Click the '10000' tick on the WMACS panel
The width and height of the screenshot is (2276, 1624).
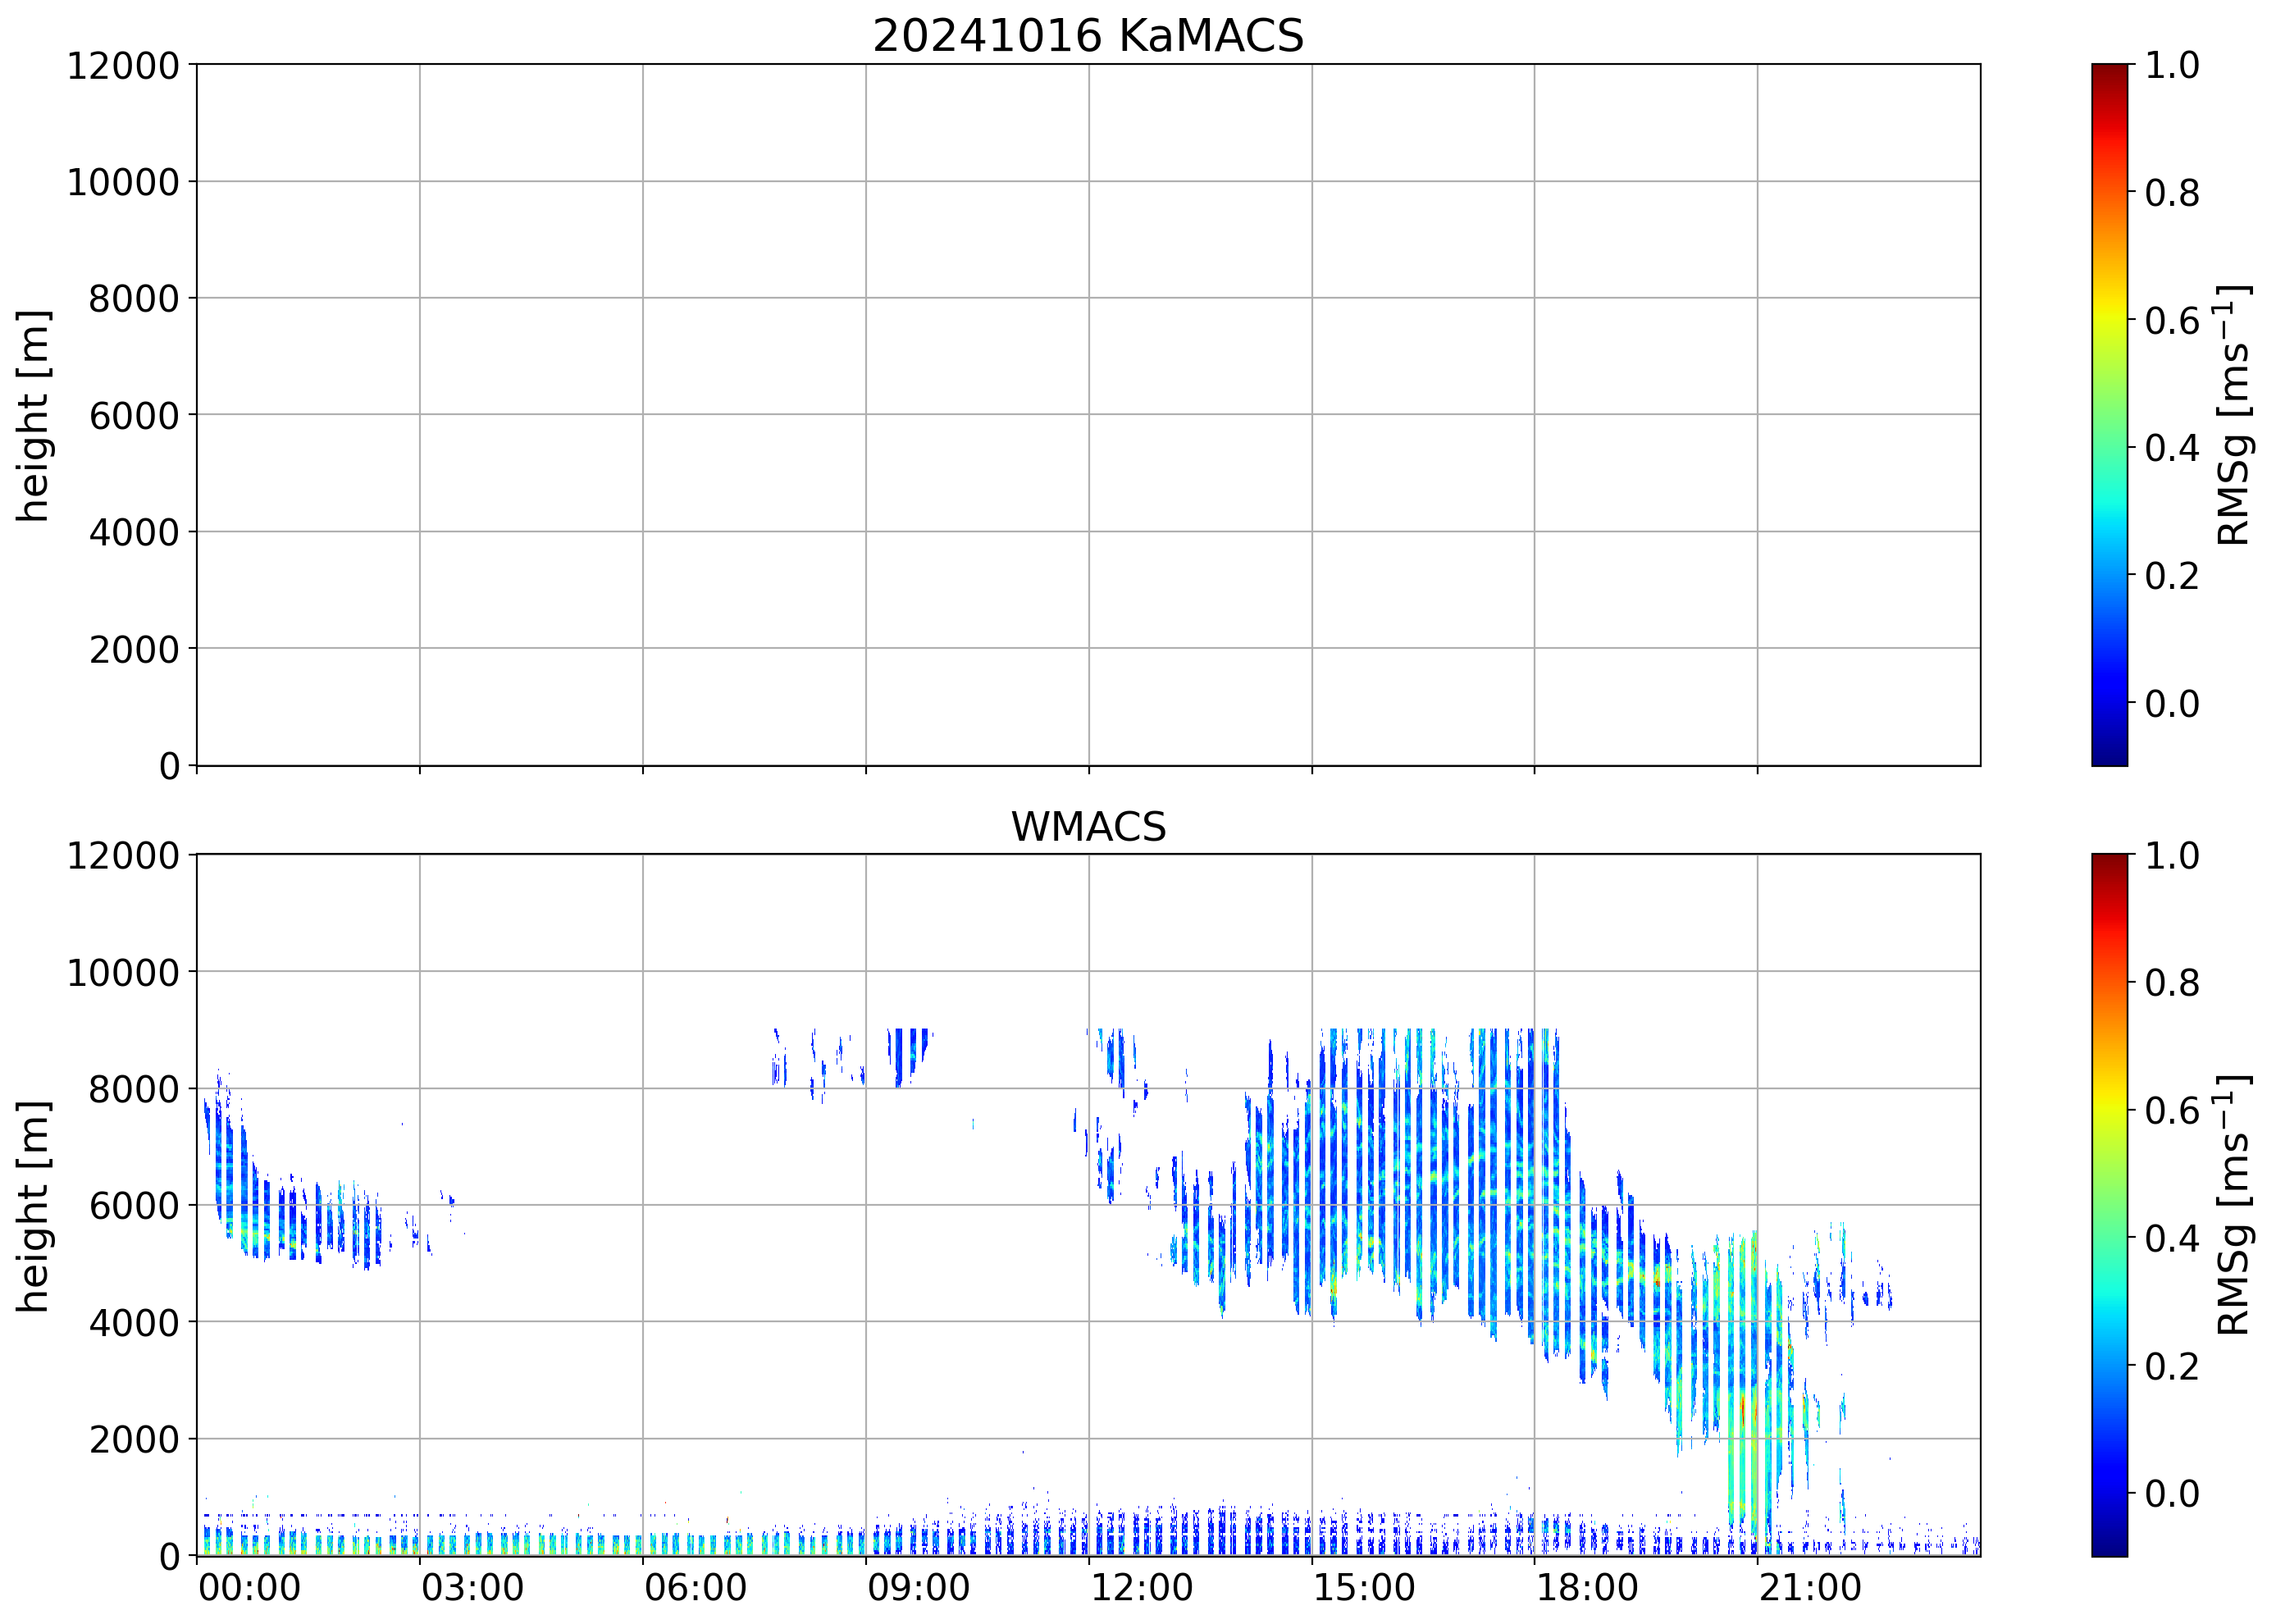123,973
